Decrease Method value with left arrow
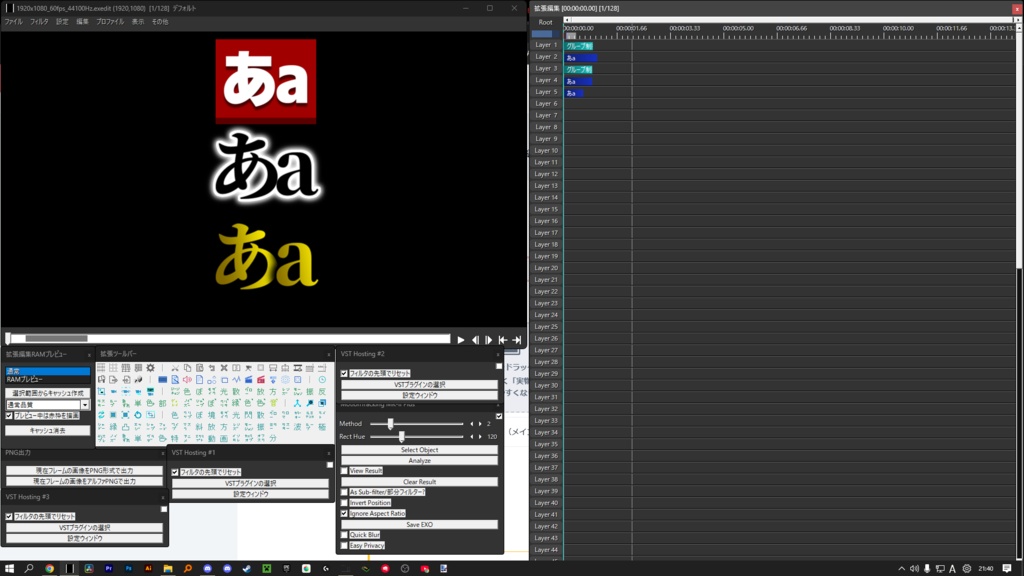Image resolution: width=1024 pixels, height=576 pixels. tap(472, 424)
